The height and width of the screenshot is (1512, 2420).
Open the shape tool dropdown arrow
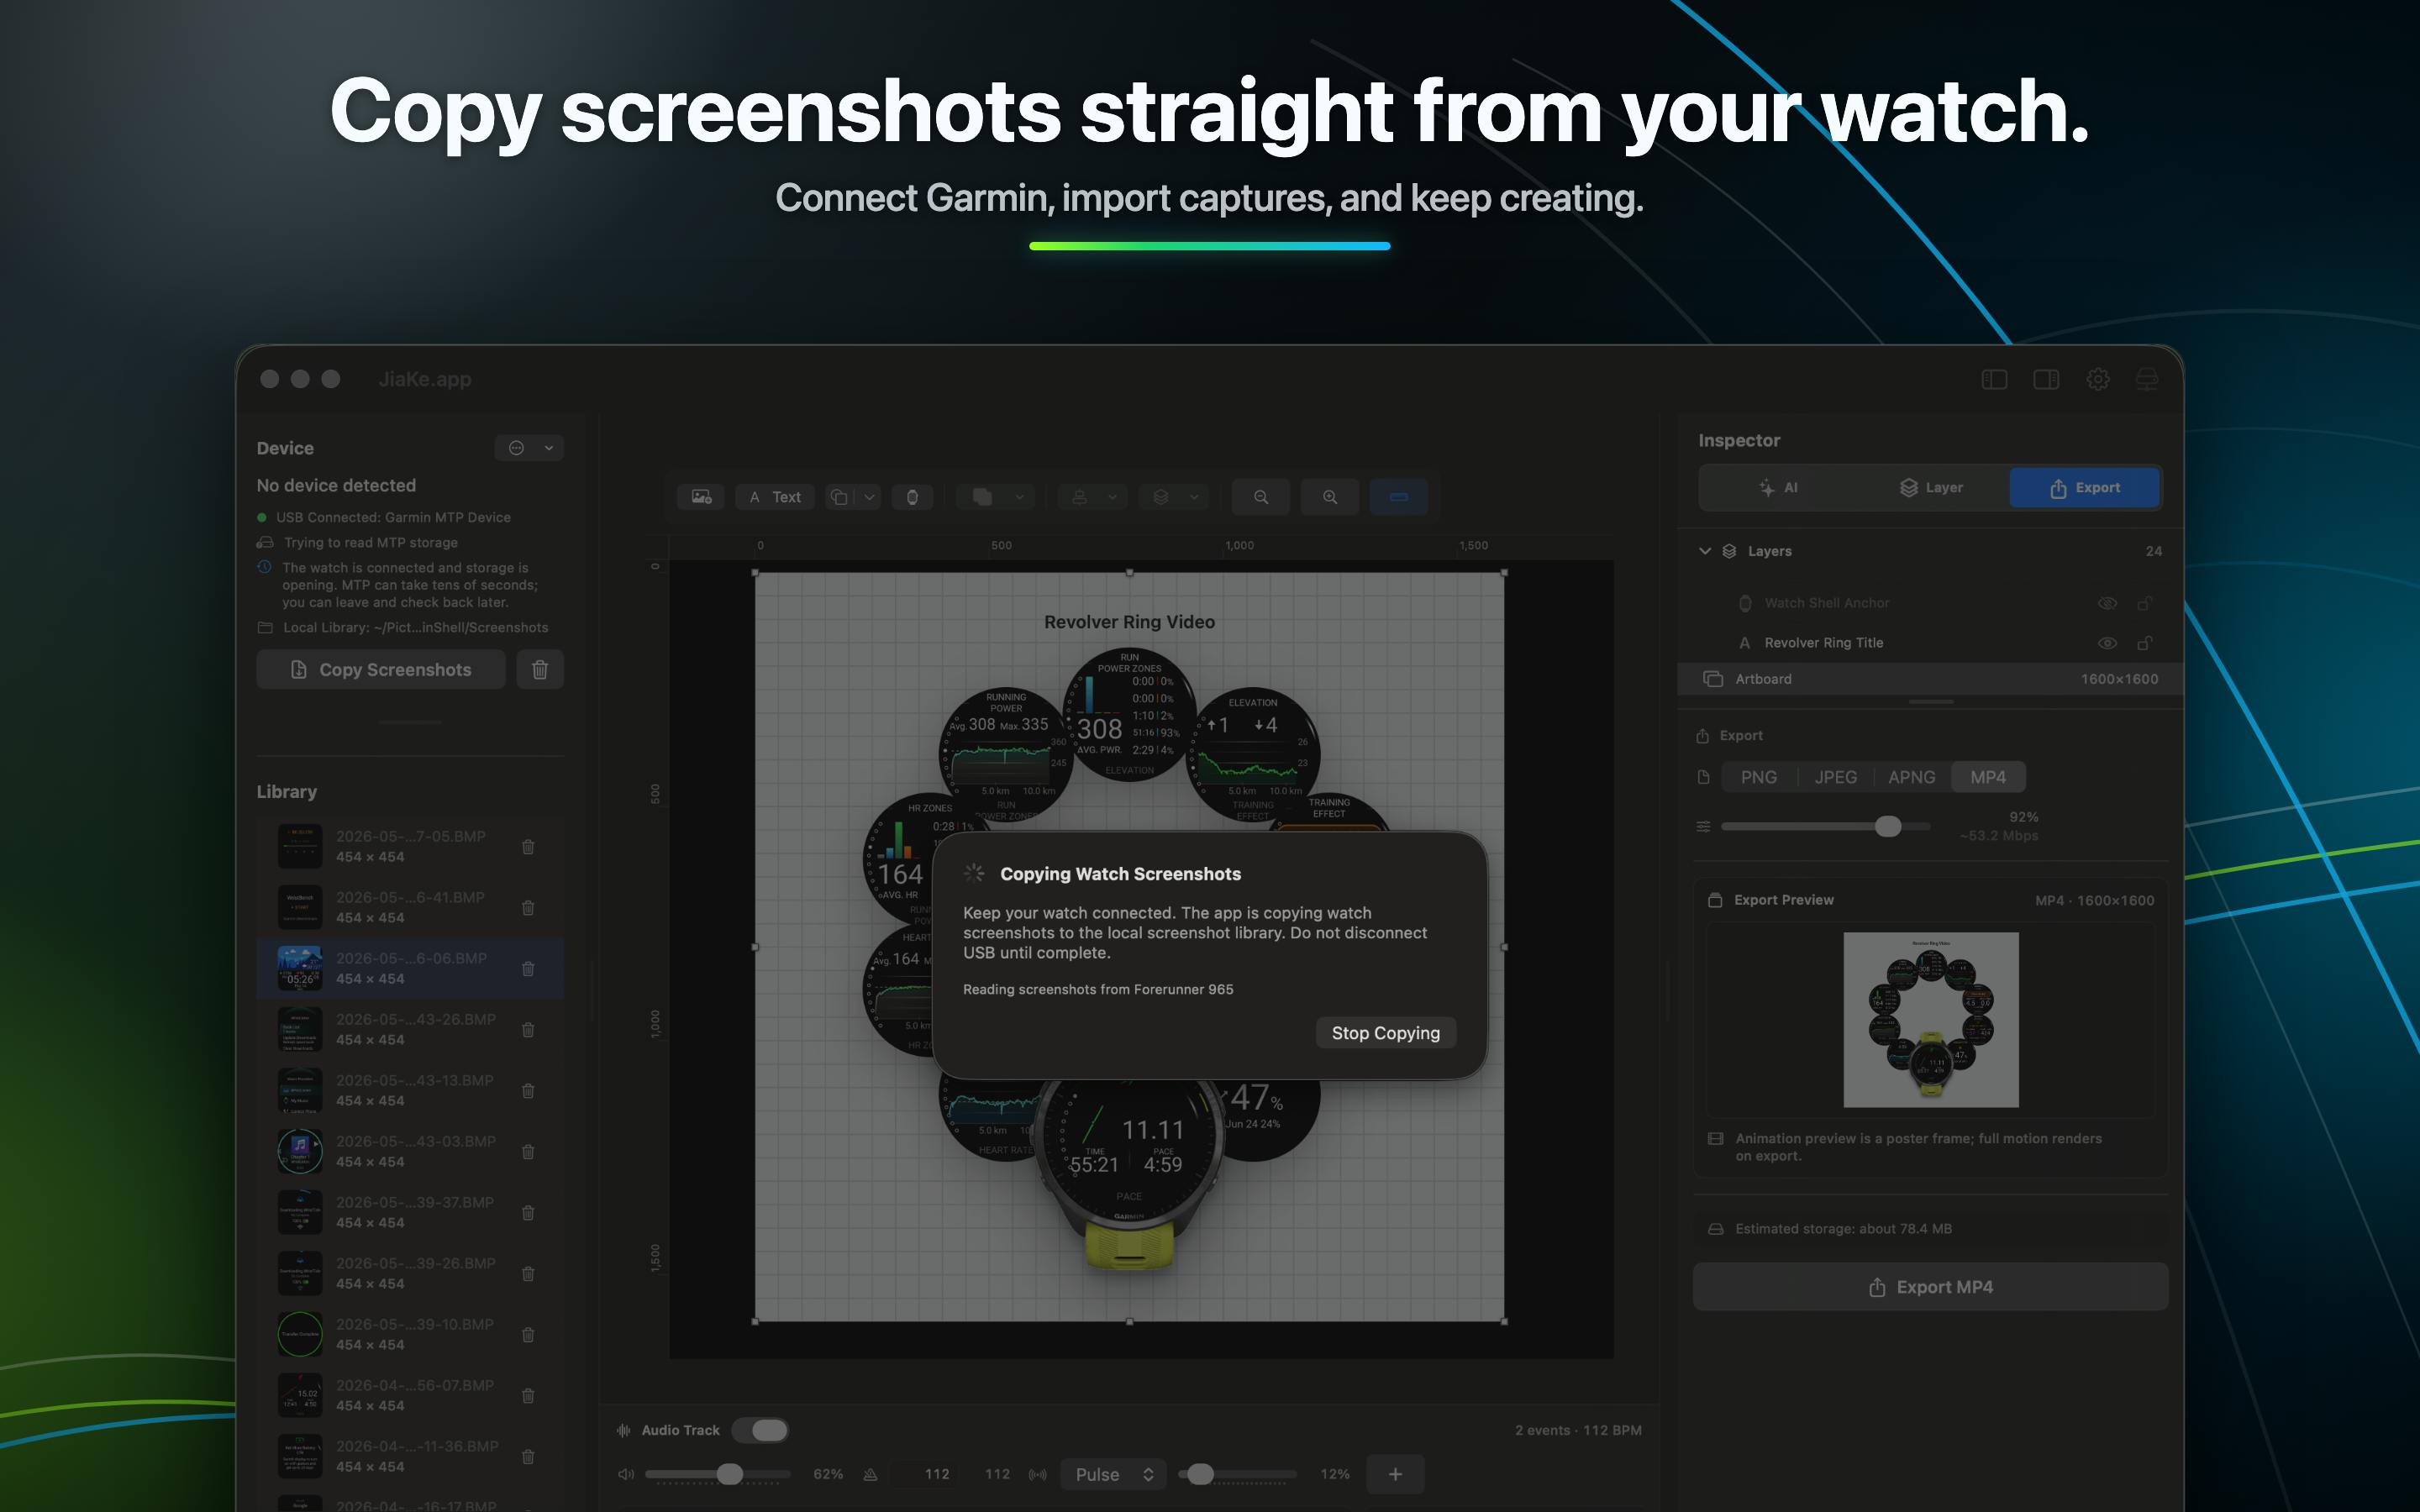869,497
